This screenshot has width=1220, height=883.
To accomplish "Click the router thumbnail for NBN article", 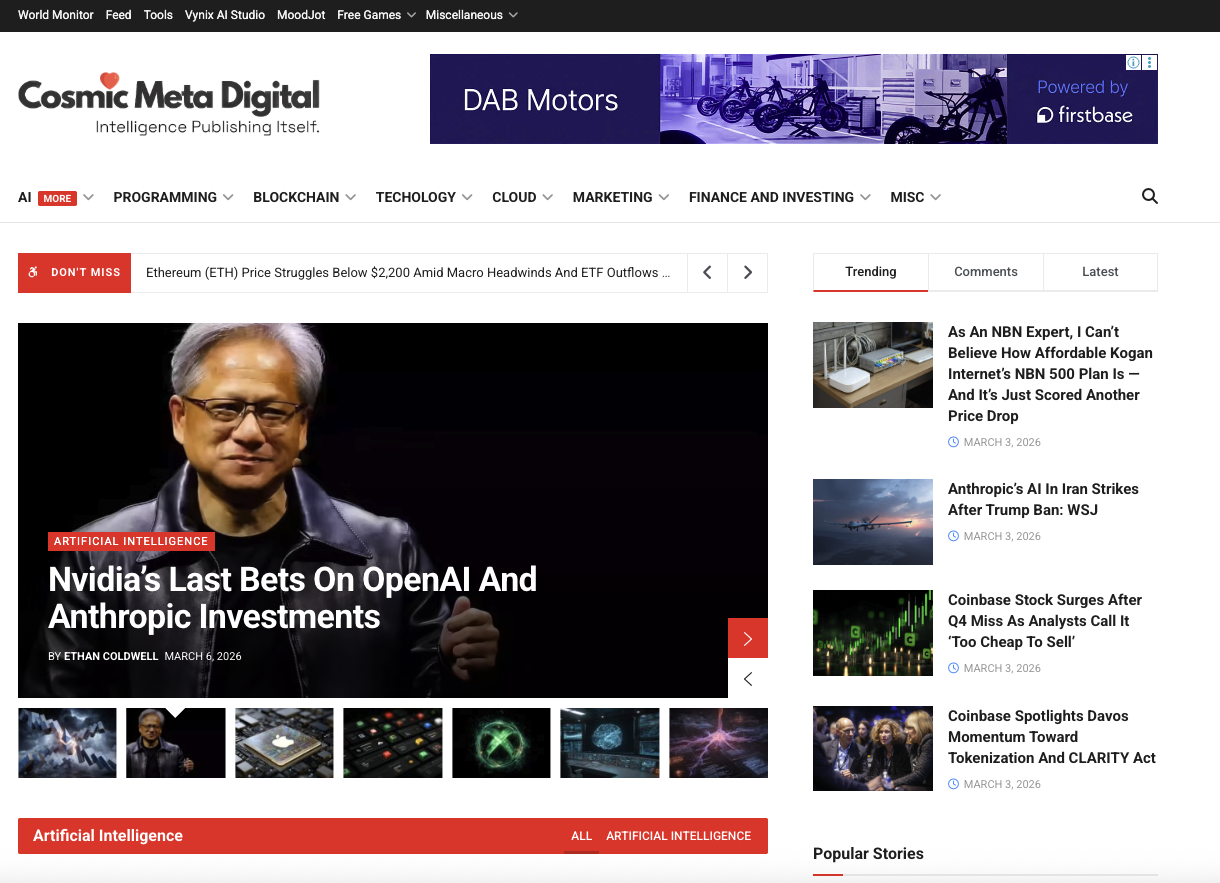I will (873, 365).
